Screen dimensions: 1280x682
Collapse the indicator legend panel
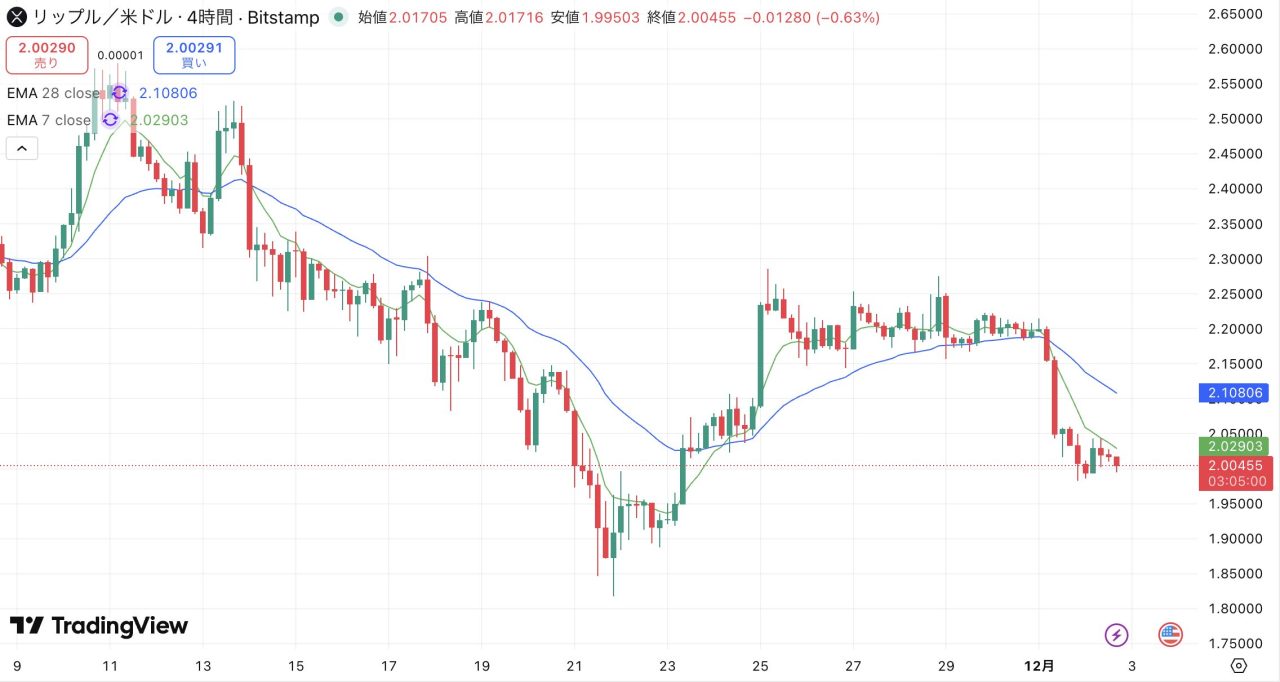point(21,147)
